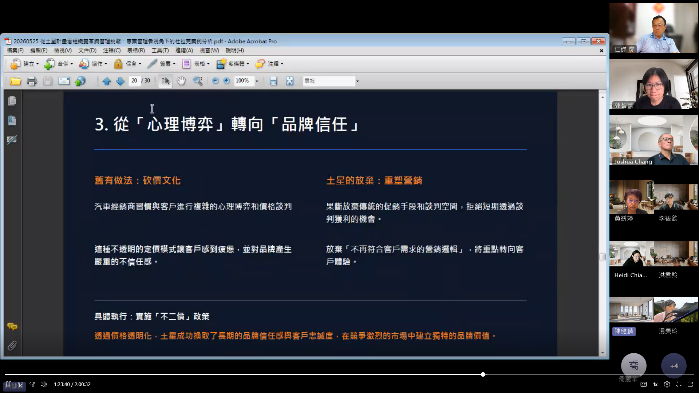Screen dimensions: 699x393
Task: Select the top participant video thumbnail
Action: 653,28
